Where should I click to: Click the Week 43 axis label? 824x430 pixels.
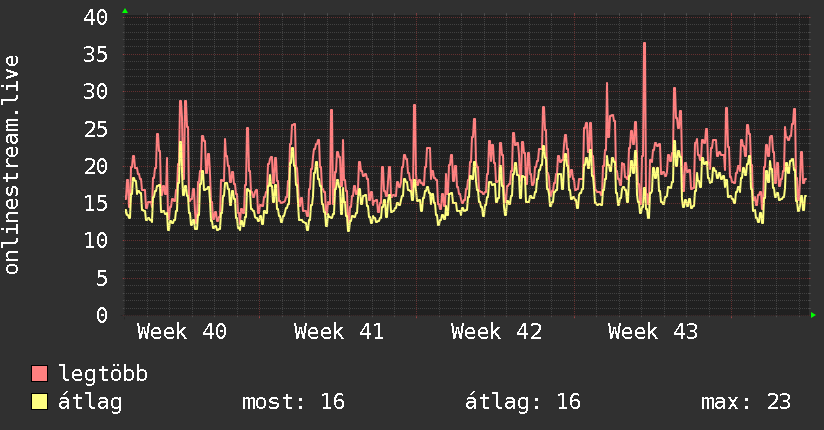pos(653,332)
